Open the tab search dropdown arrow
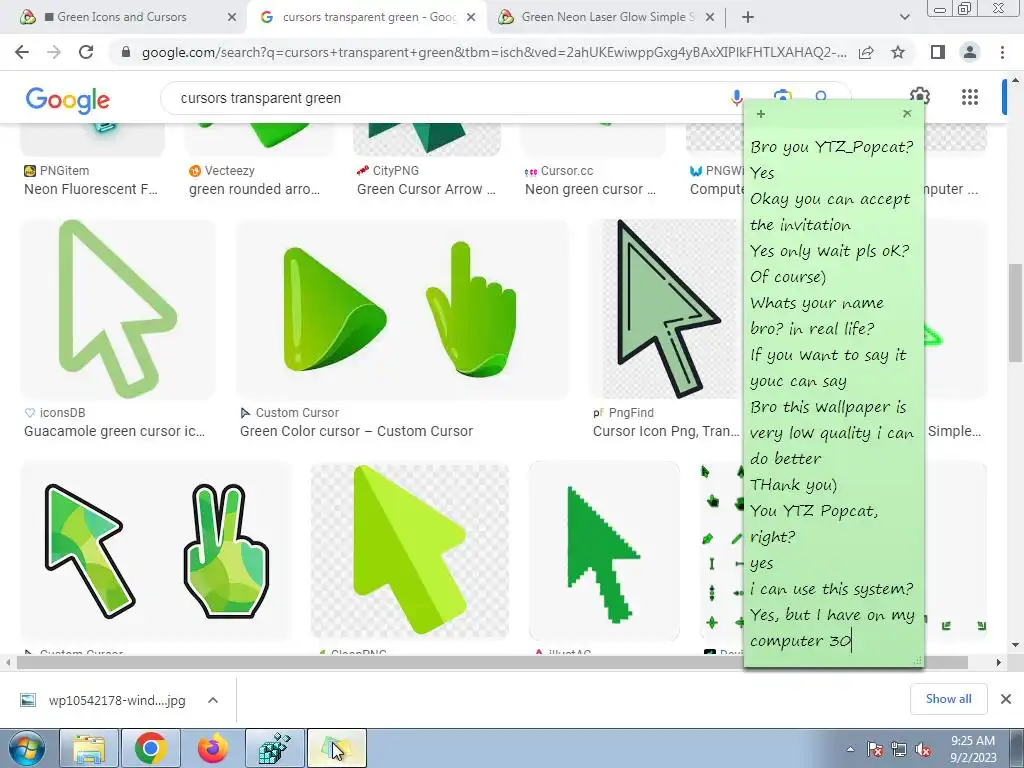Viewport: 1024px width, 768px height. (904, 17)
